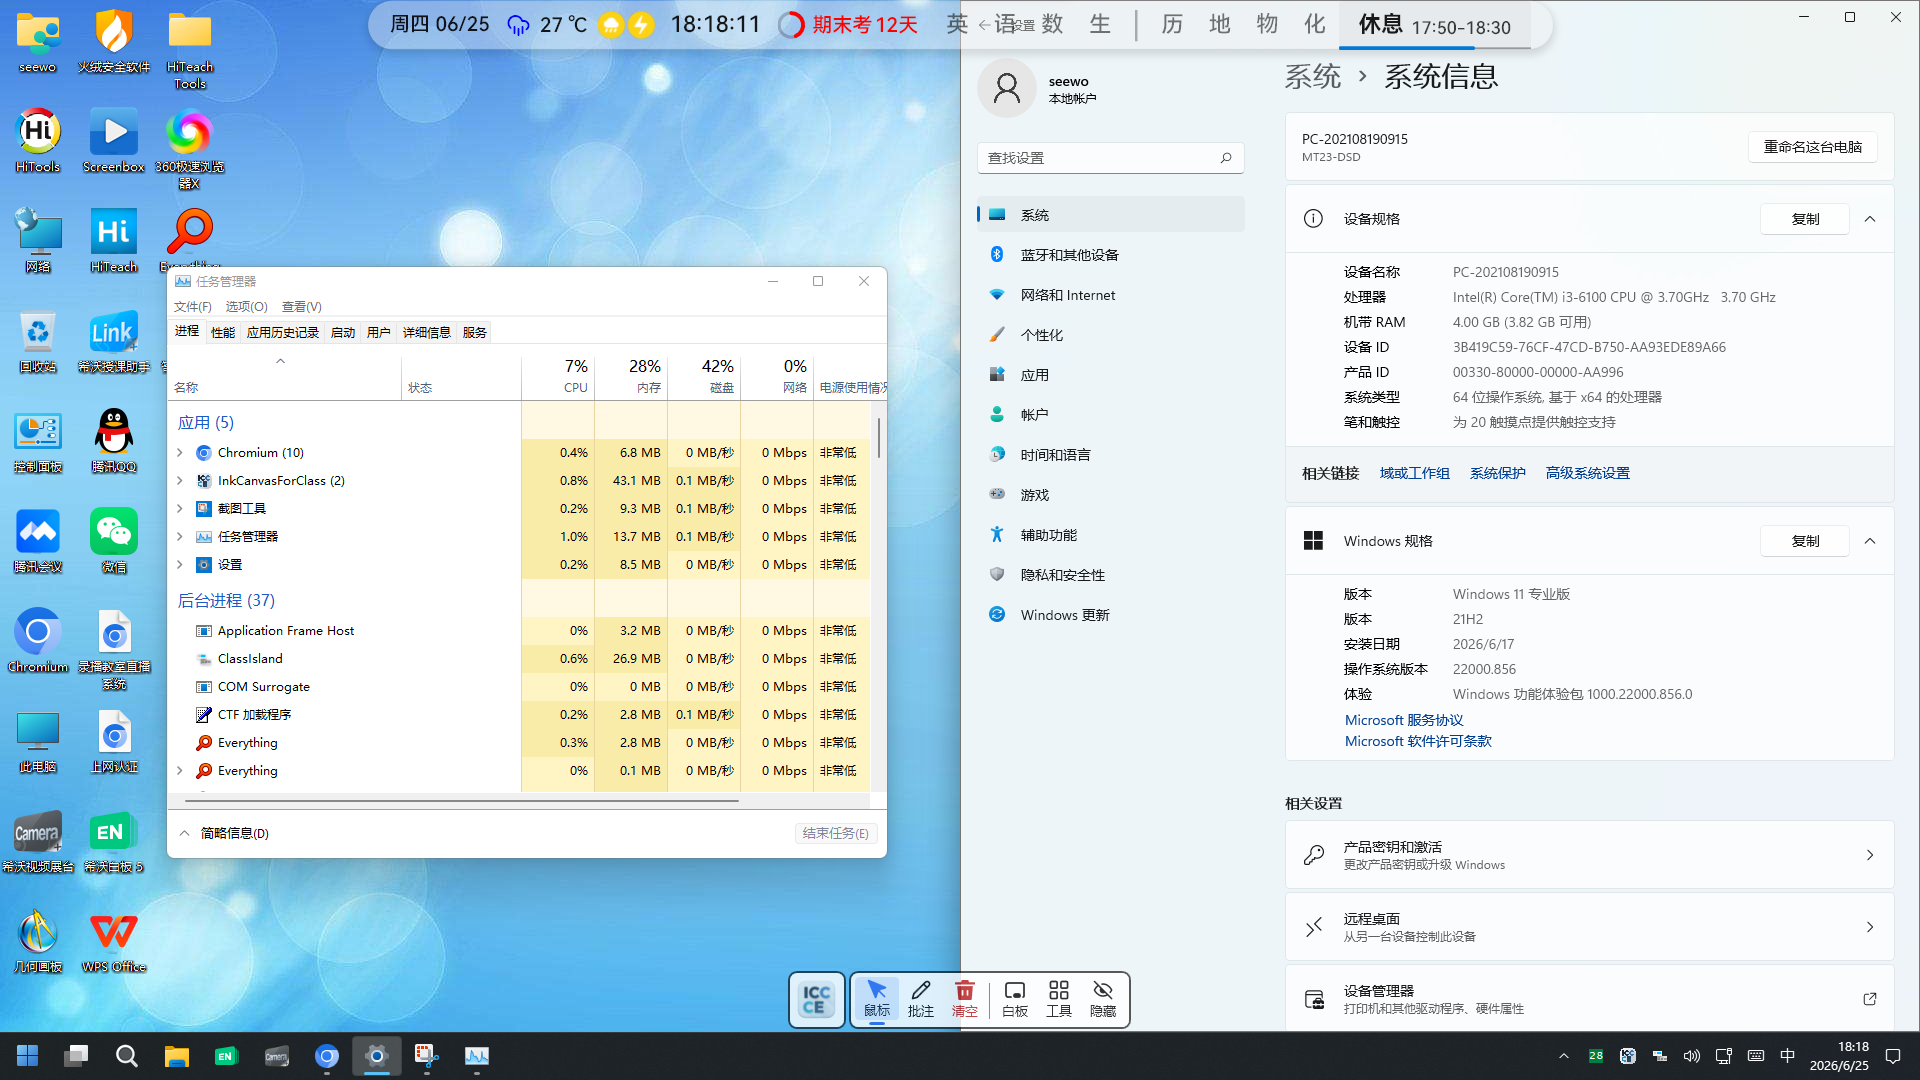Viewport: 1920px width, 1080px height.
Task: Click the 隐藏 hide toolbar icon
Action: point(1103,999)
